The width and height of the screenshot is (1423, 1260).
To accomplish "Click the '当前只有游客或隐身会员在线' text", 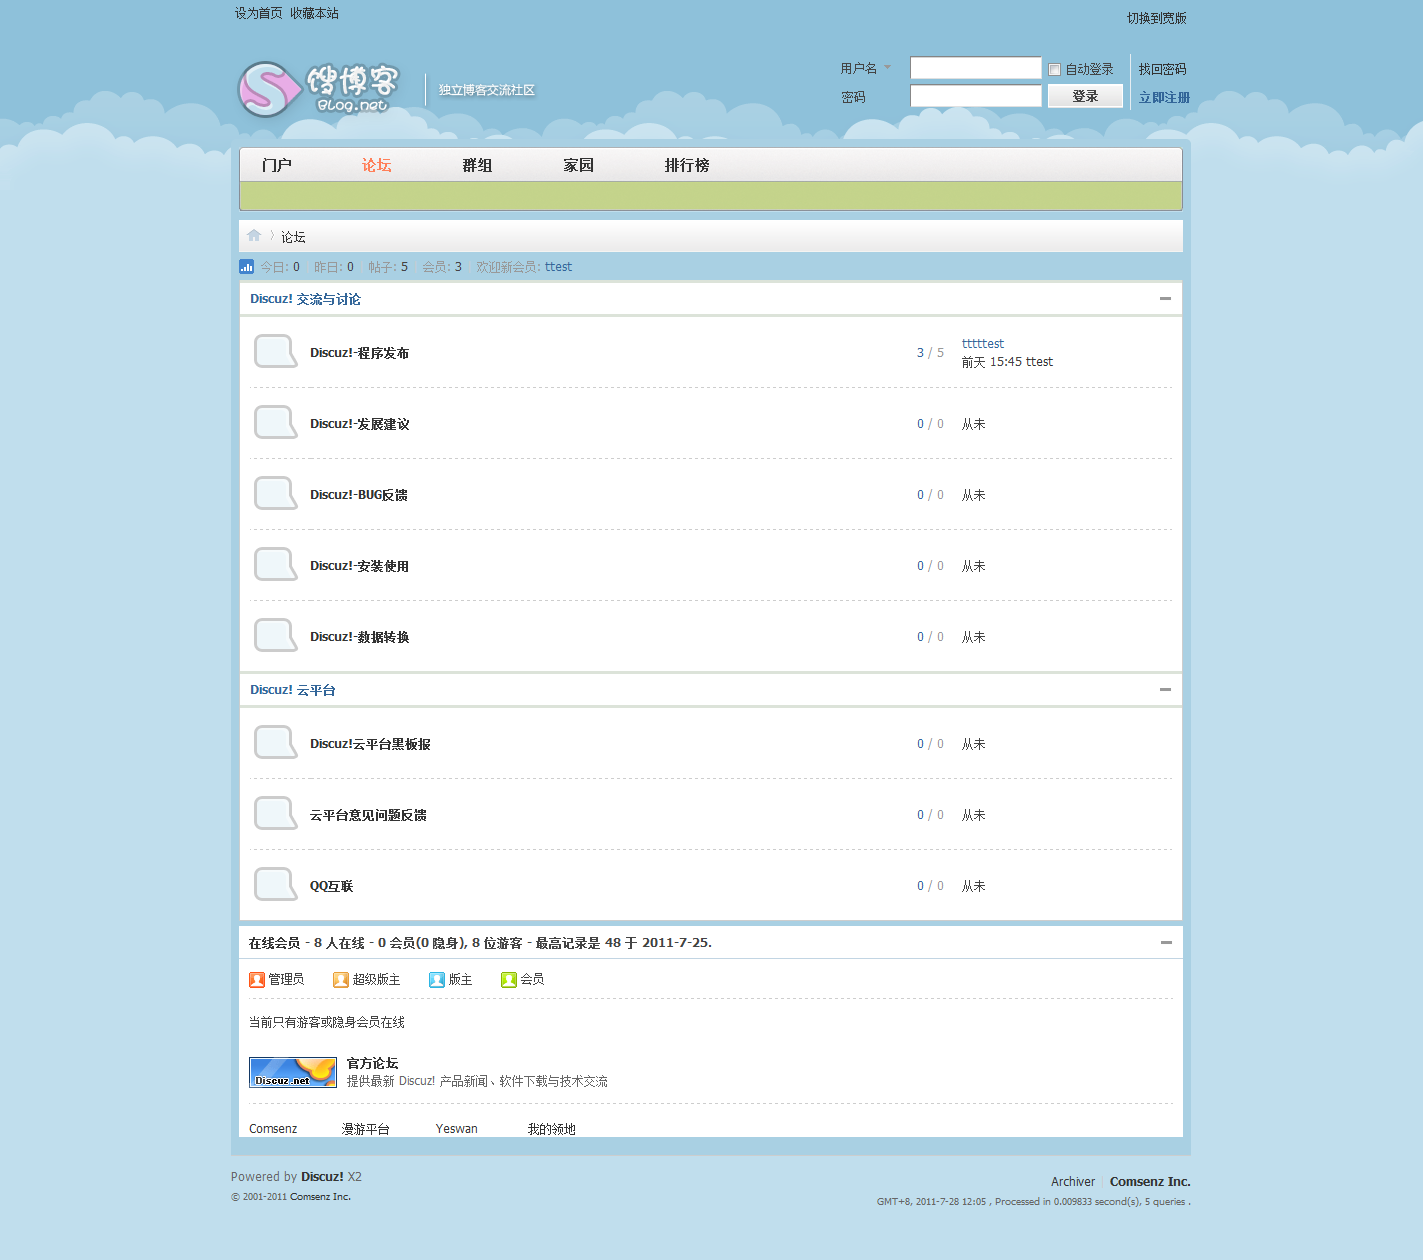I will pos(327,1022).
